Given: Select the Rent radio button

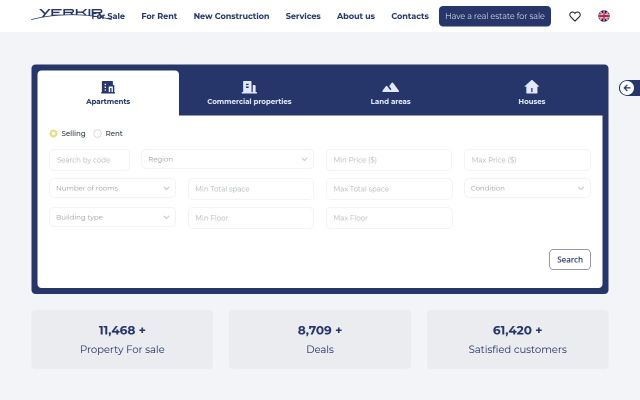Looking at the screenshot, I should (x=97, y=133).
